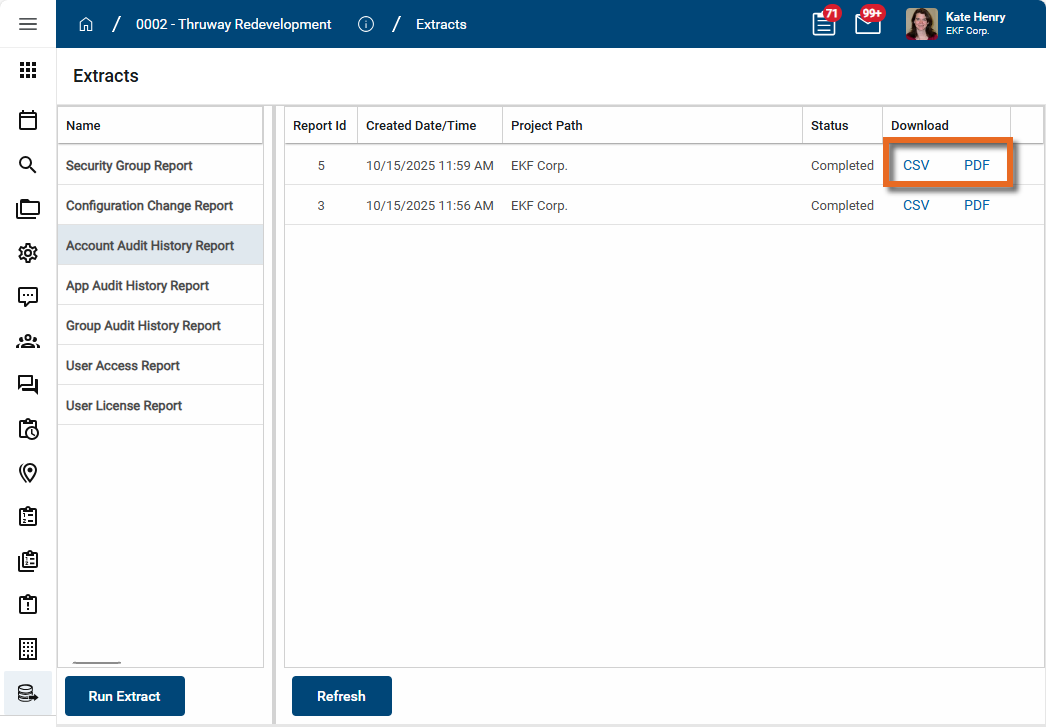Image resolution: width=1046 pixels, height=727 pixels.
Task: Download PDF for report Id 3
Action: (976, 206)
